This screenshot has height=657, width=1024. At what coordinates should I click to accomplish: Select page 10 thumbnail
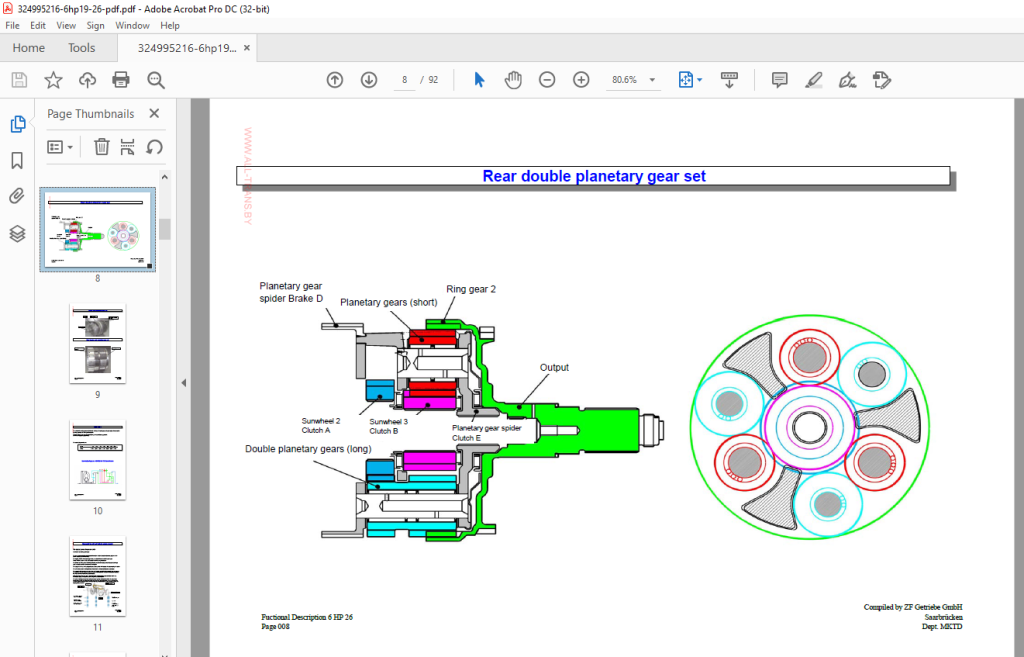tap(98, 460)
